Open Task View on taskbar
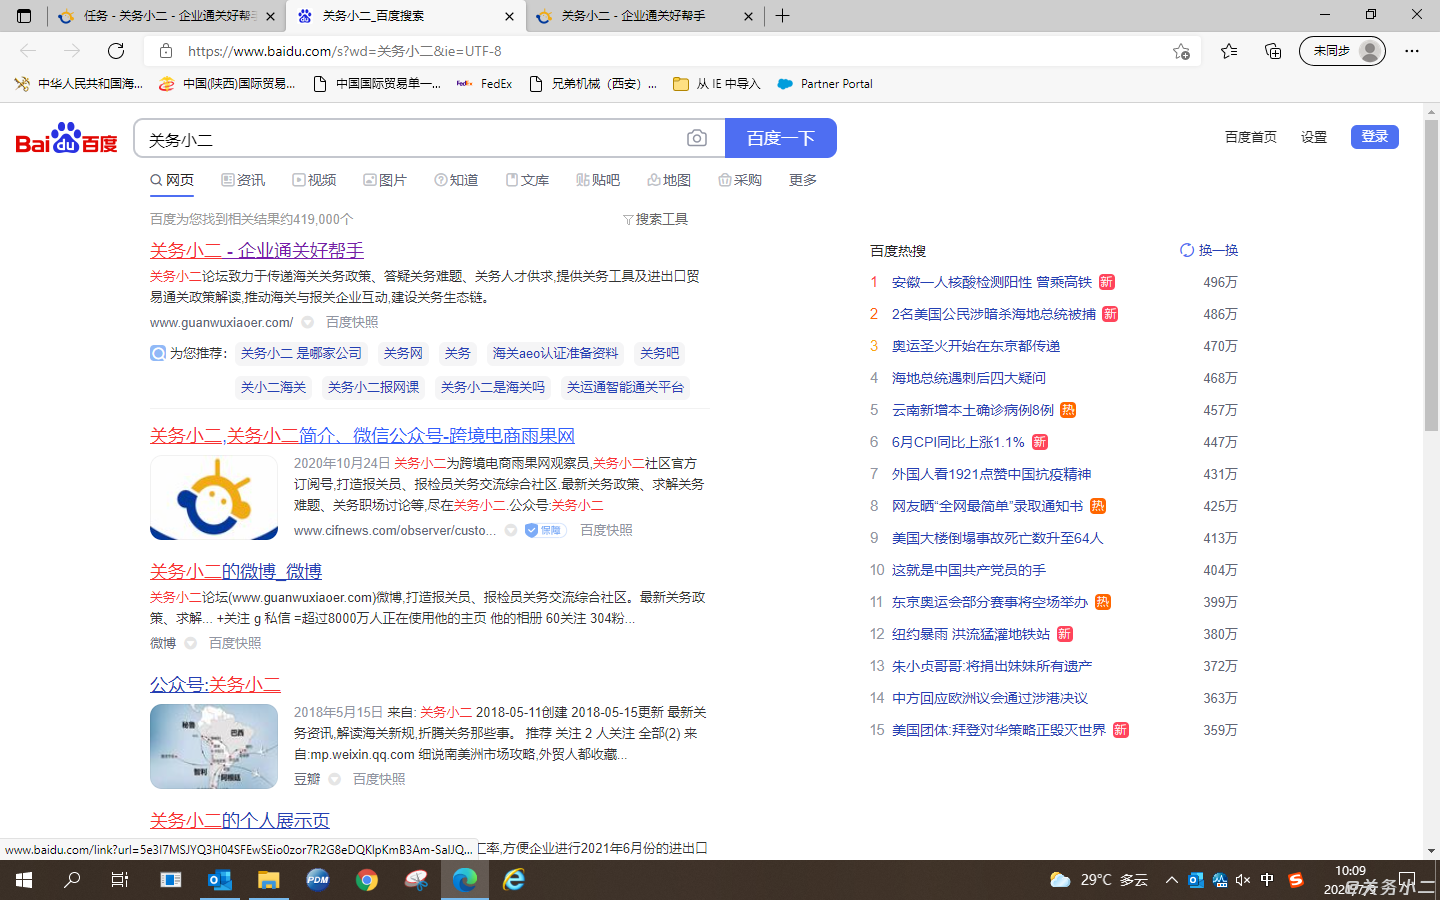The image size is (1440, 900). point(120,880)
